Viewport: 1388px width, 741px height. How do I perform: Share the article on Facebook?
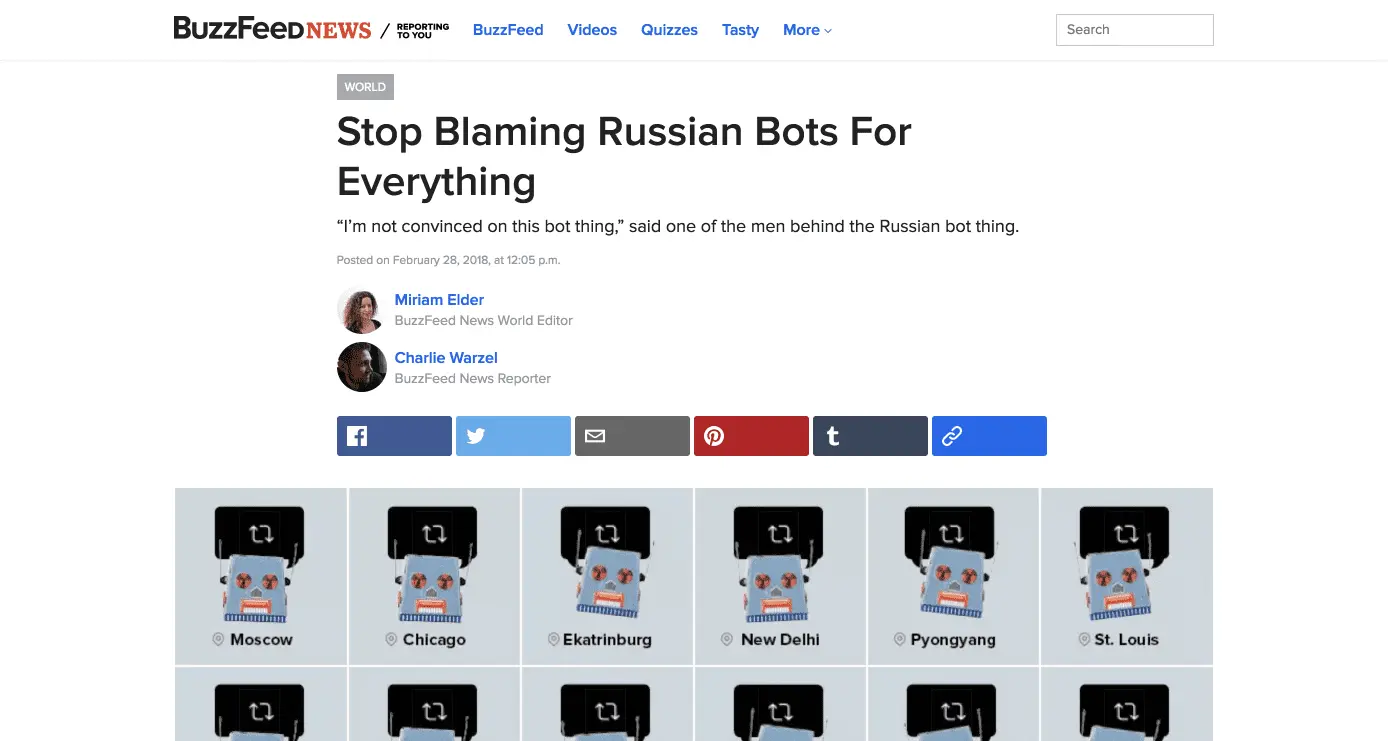click(x=394, y=436)
